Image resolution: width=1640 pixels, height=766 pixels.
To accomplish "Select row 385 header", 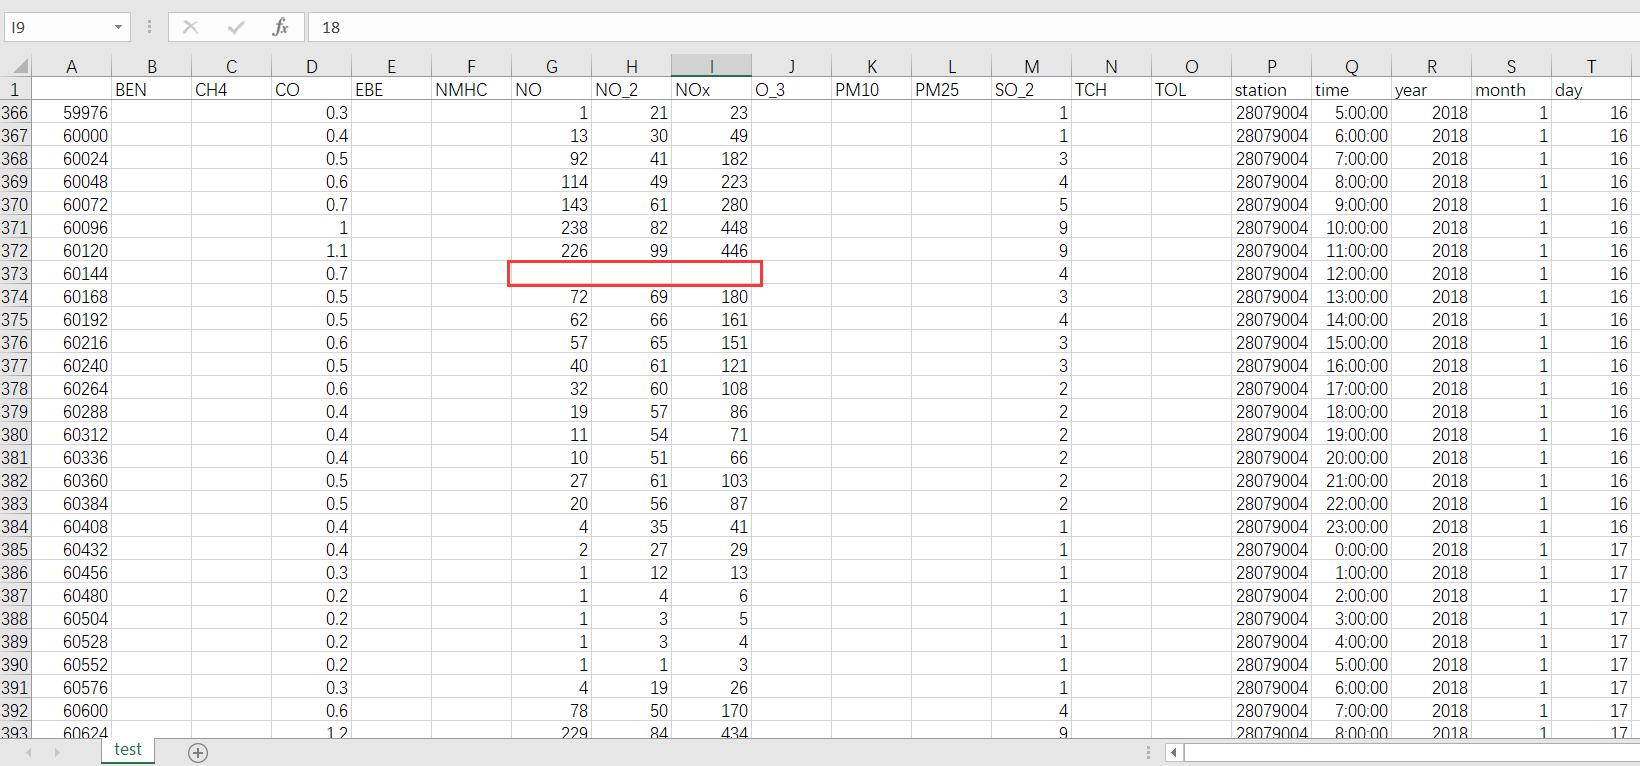I will click(15, 550).
